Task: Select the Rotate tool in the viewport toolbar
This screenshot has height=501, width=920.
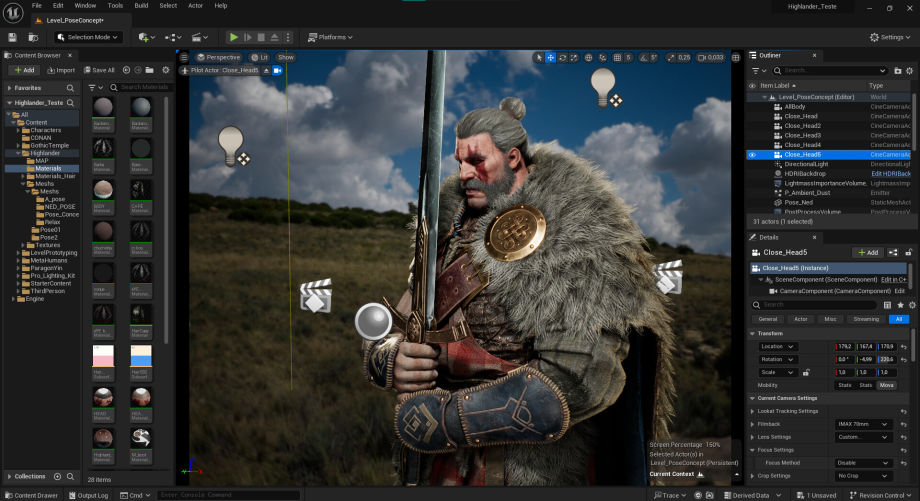Action: click(562, 57)
